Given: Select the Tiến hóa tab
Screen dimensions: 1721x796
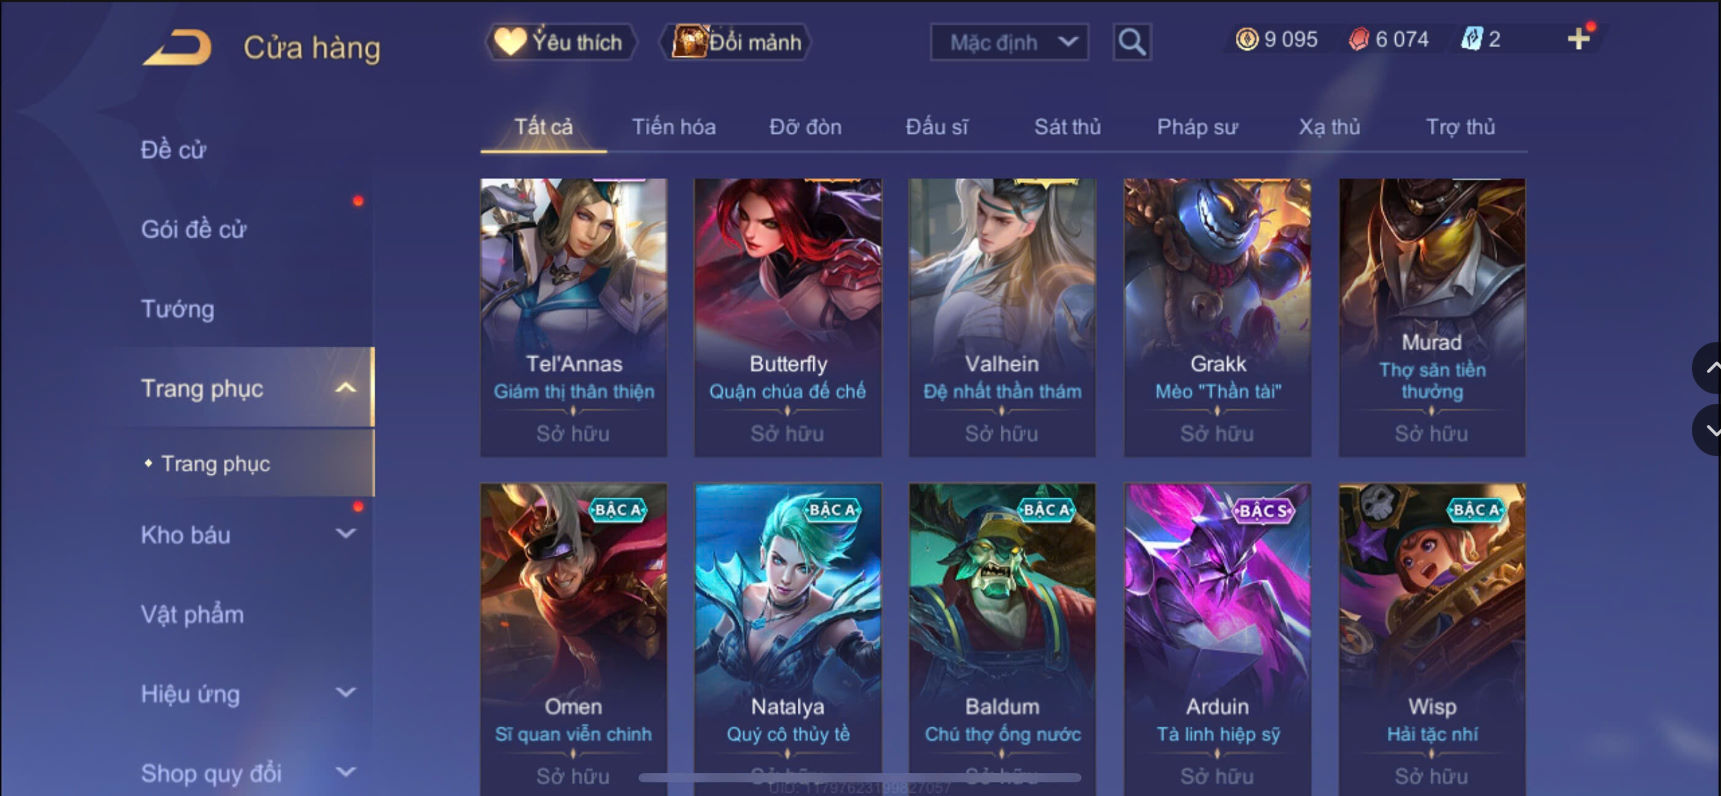Looking at the screenshot, I should click(674, 127).
